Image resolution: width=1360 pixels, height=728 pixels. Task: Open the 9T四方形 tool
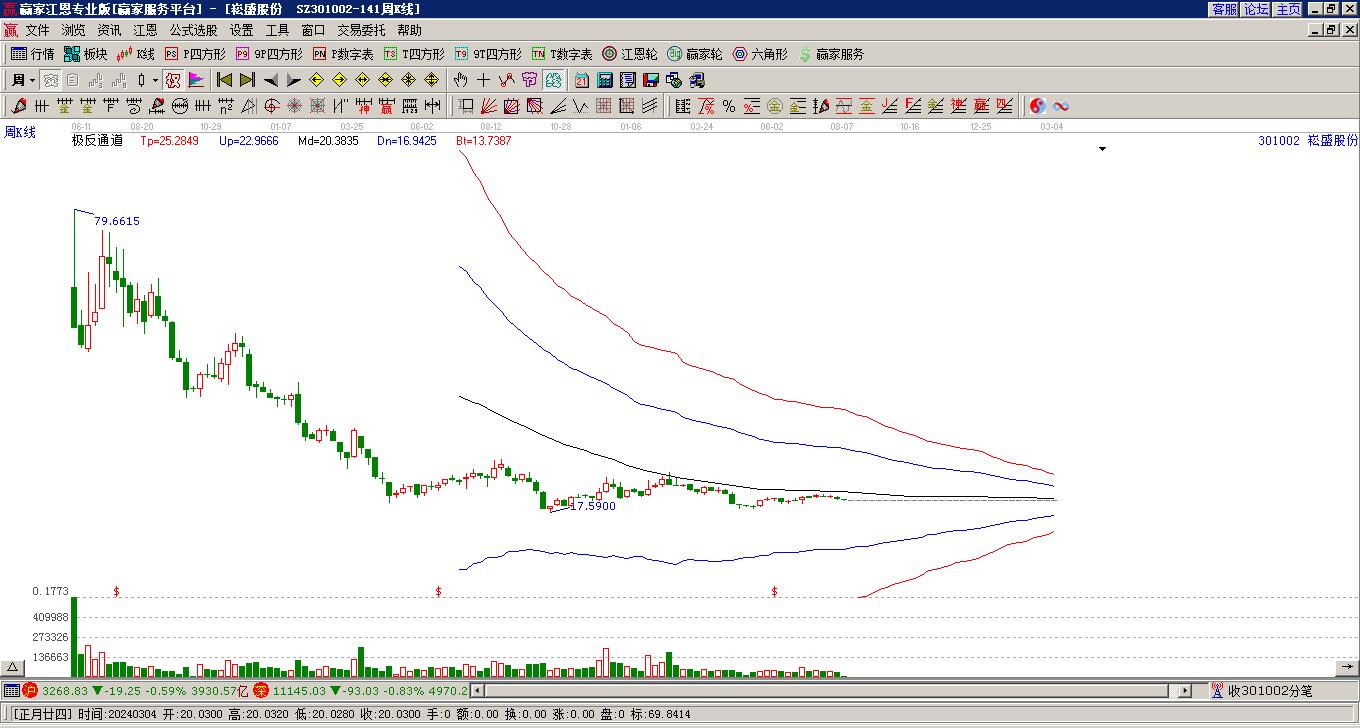click(x=488, y=54)
